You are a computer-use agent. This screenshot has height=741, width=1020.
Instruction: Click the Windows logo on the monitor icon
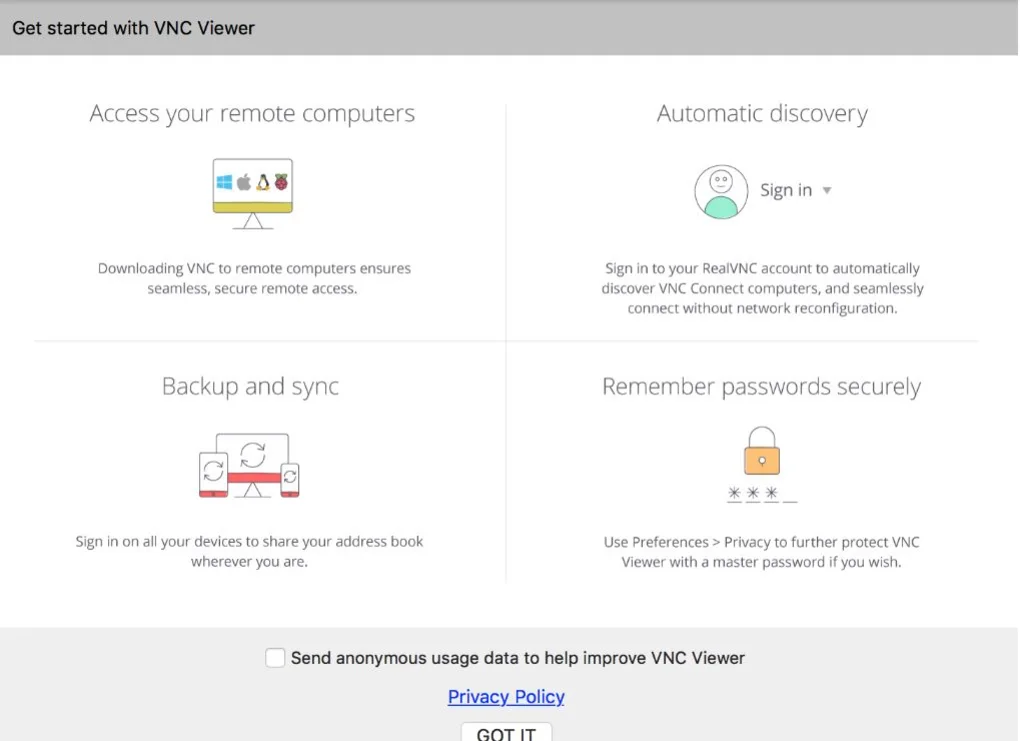[x=224, y=182]
